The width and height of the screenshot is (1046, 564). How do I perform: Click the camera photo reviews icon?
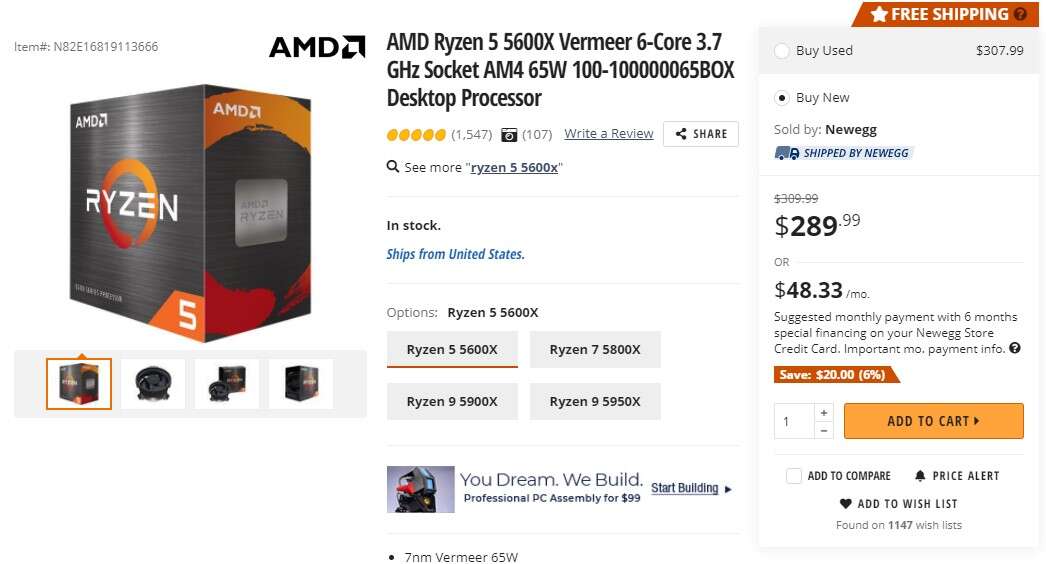point(510,134)
